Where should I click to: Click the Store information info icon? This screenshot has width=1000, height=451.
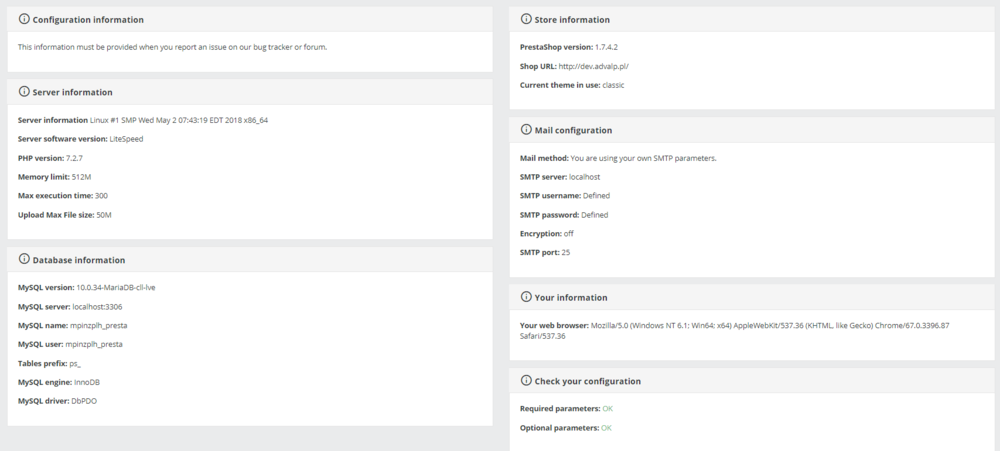pyautogui.click(x=526, y=19)
